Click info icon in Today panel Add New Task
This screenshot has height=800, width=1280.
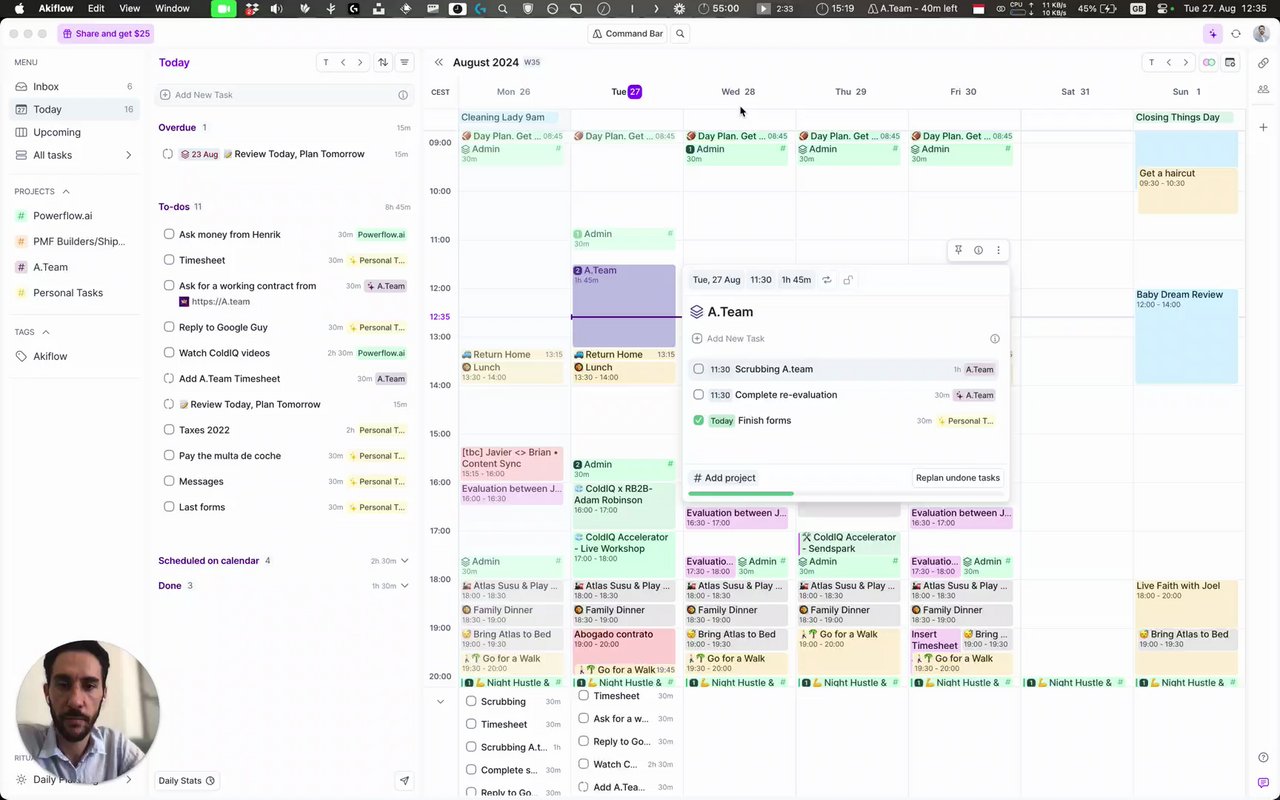[403, 95]
